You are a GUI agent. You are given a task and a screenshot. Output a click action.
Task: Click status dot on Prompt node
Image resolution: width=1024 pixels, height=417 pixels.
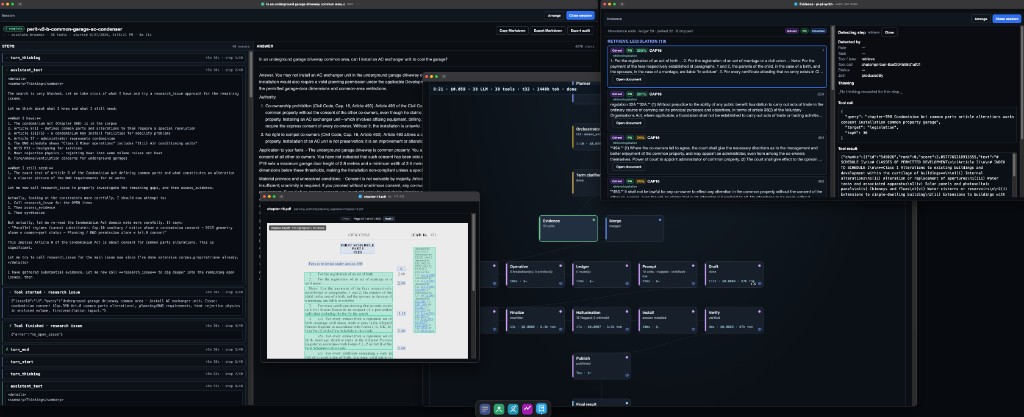[x=692, y=266]
